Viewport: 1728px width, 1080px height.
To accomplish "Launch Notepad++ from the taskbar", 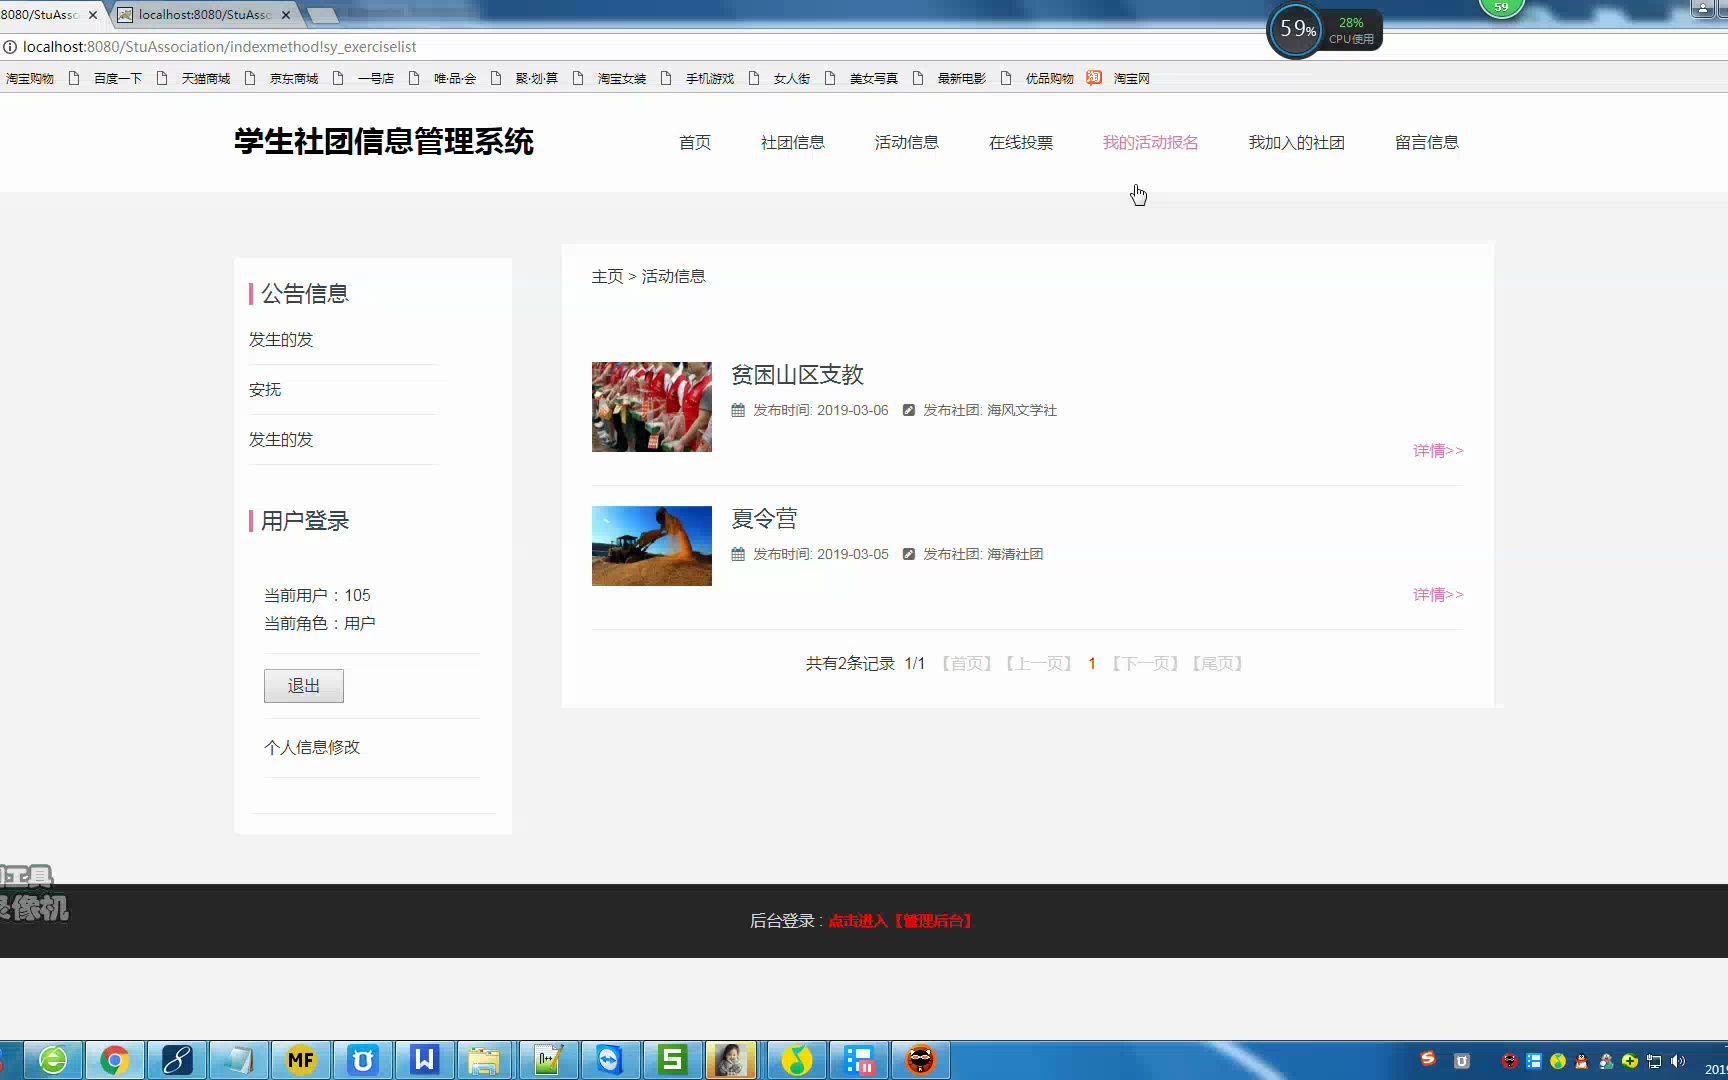I will (547, 1059).
